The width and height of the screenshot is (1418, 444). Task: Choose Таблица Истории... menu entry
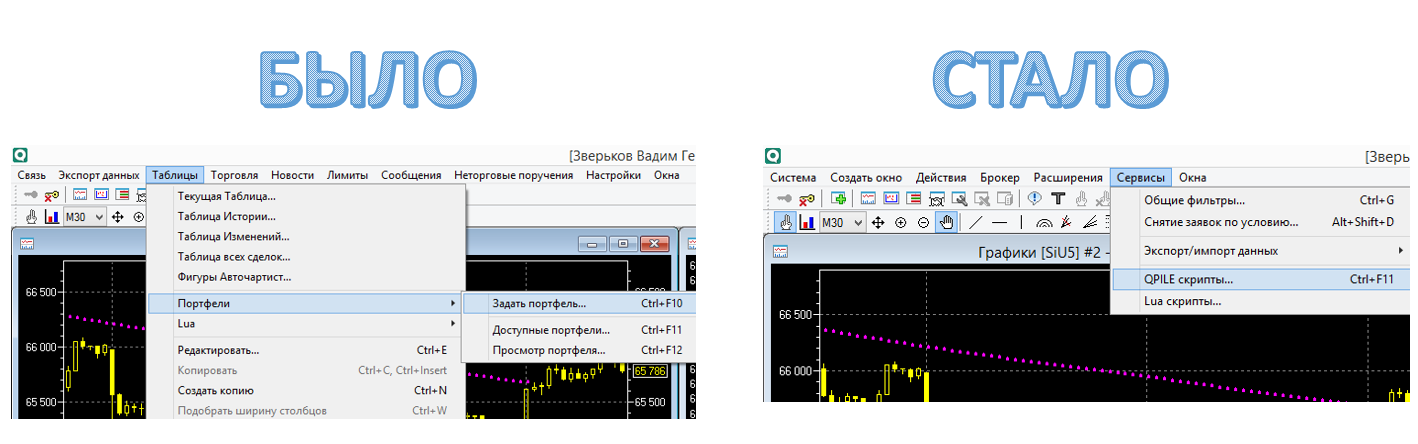(305, 216)
